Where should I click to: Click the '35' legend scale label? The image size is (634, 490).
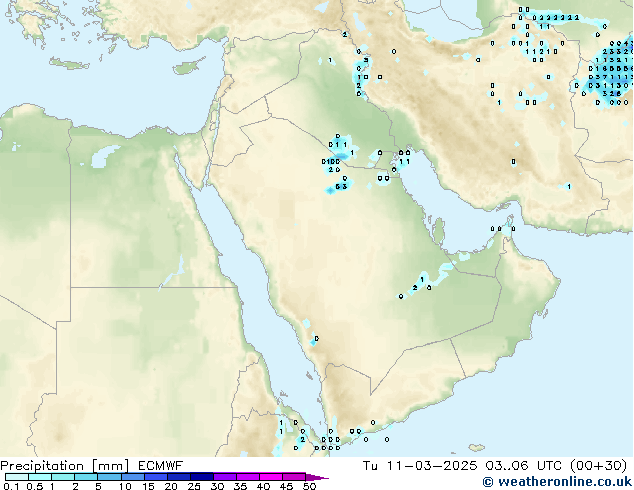coord(240,486)
